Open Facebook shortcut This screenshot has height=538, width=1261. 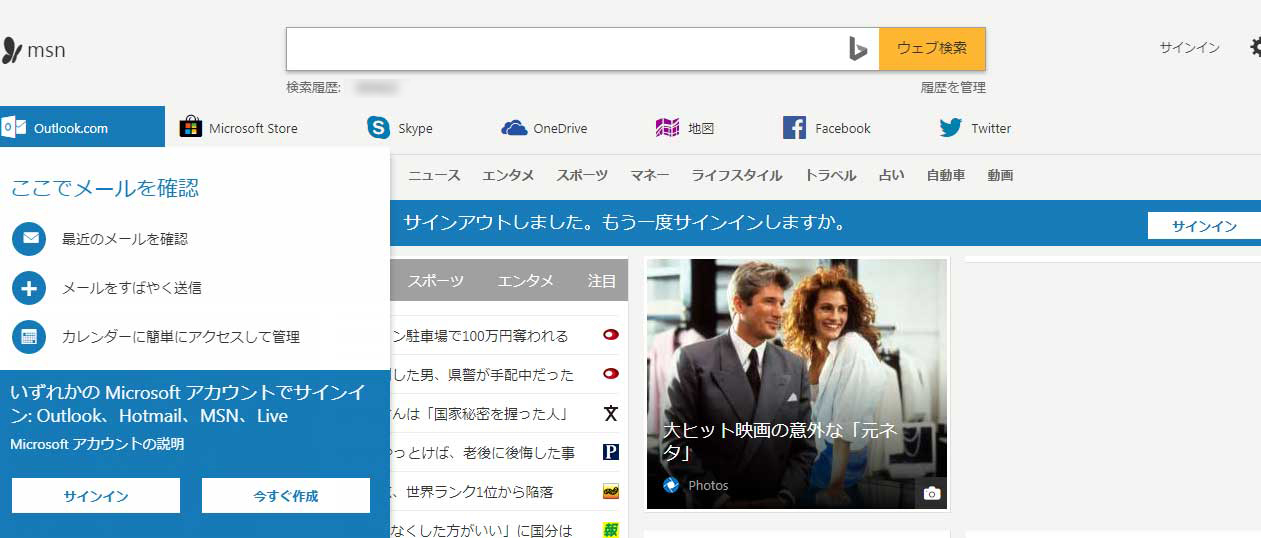(x=827, y=128)
